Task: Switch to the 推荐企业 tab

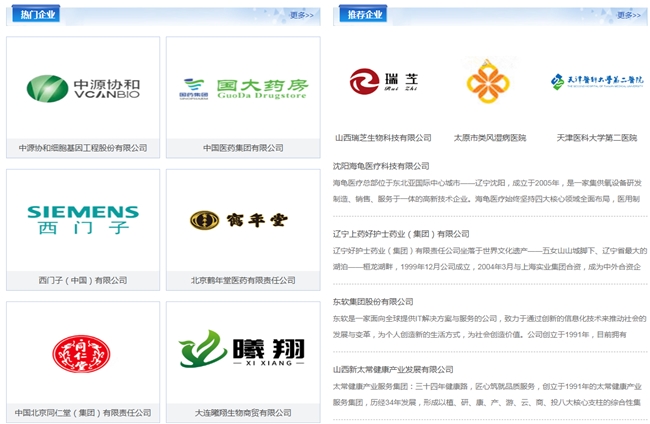Action: coord(365,14)
